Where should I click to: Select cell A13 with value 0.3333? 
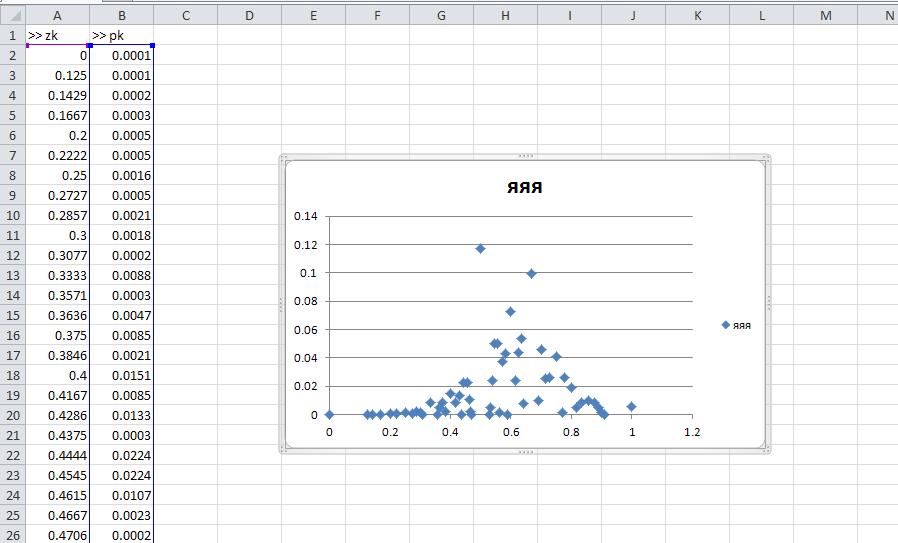57,276
